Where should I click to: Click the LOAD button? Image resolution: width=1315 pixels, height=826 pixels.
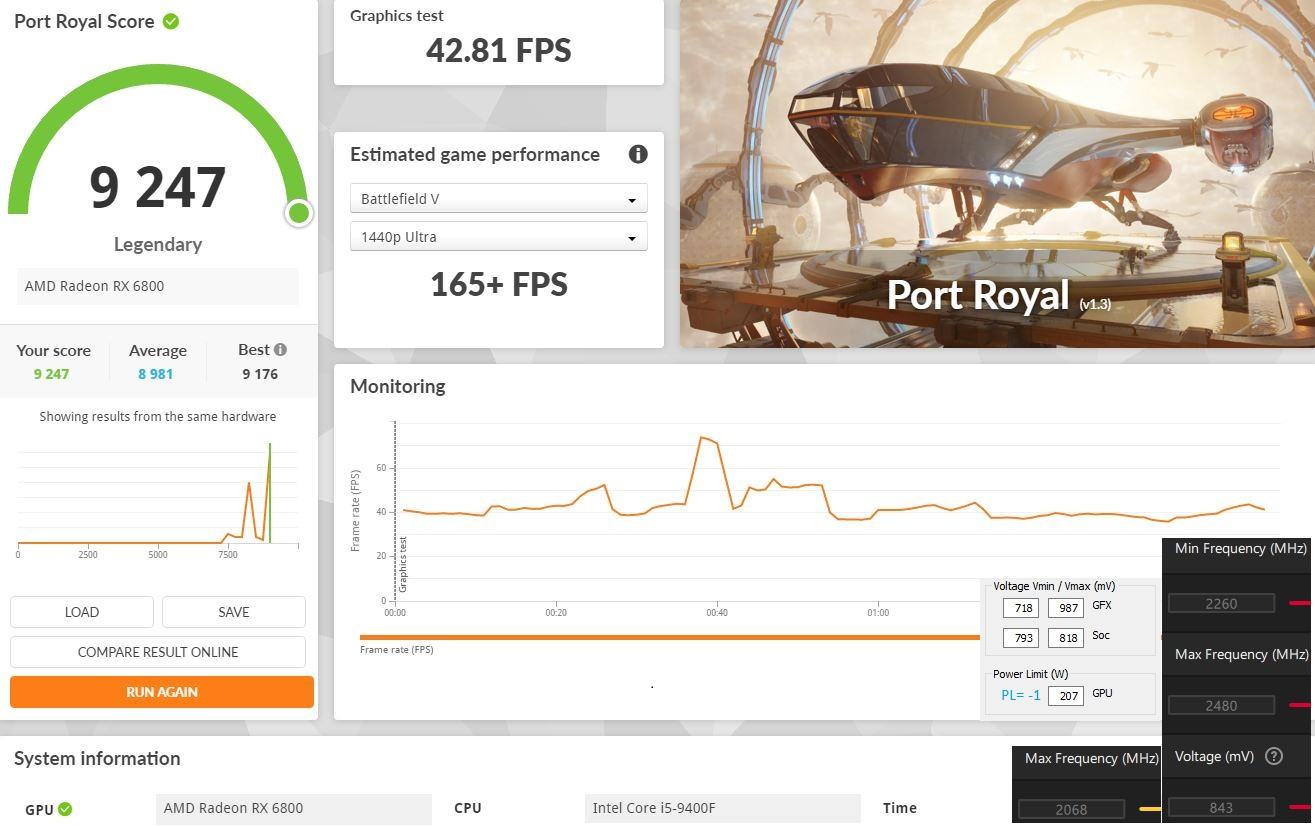point(82,612)
